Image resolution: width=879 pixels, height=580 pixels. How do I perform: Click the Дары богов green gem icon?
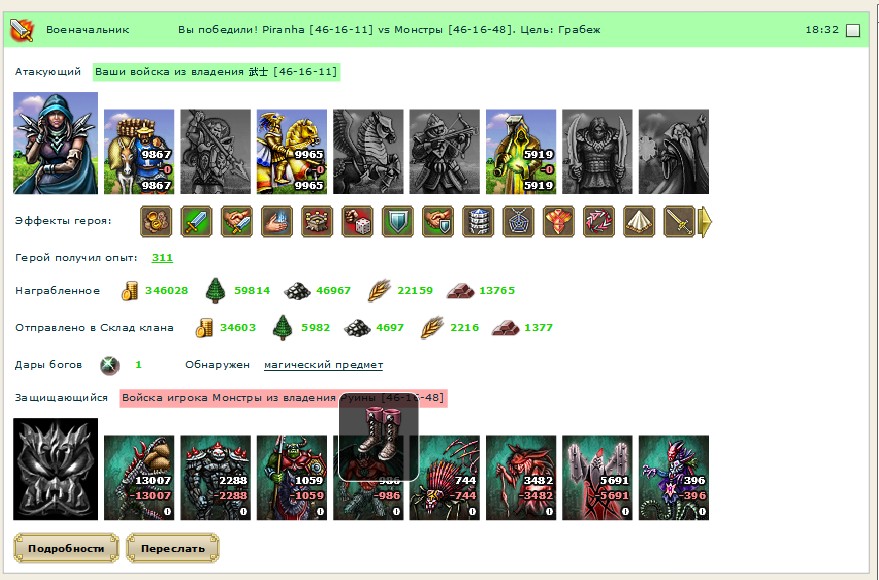pyautogui.click(x=110, y=365)
